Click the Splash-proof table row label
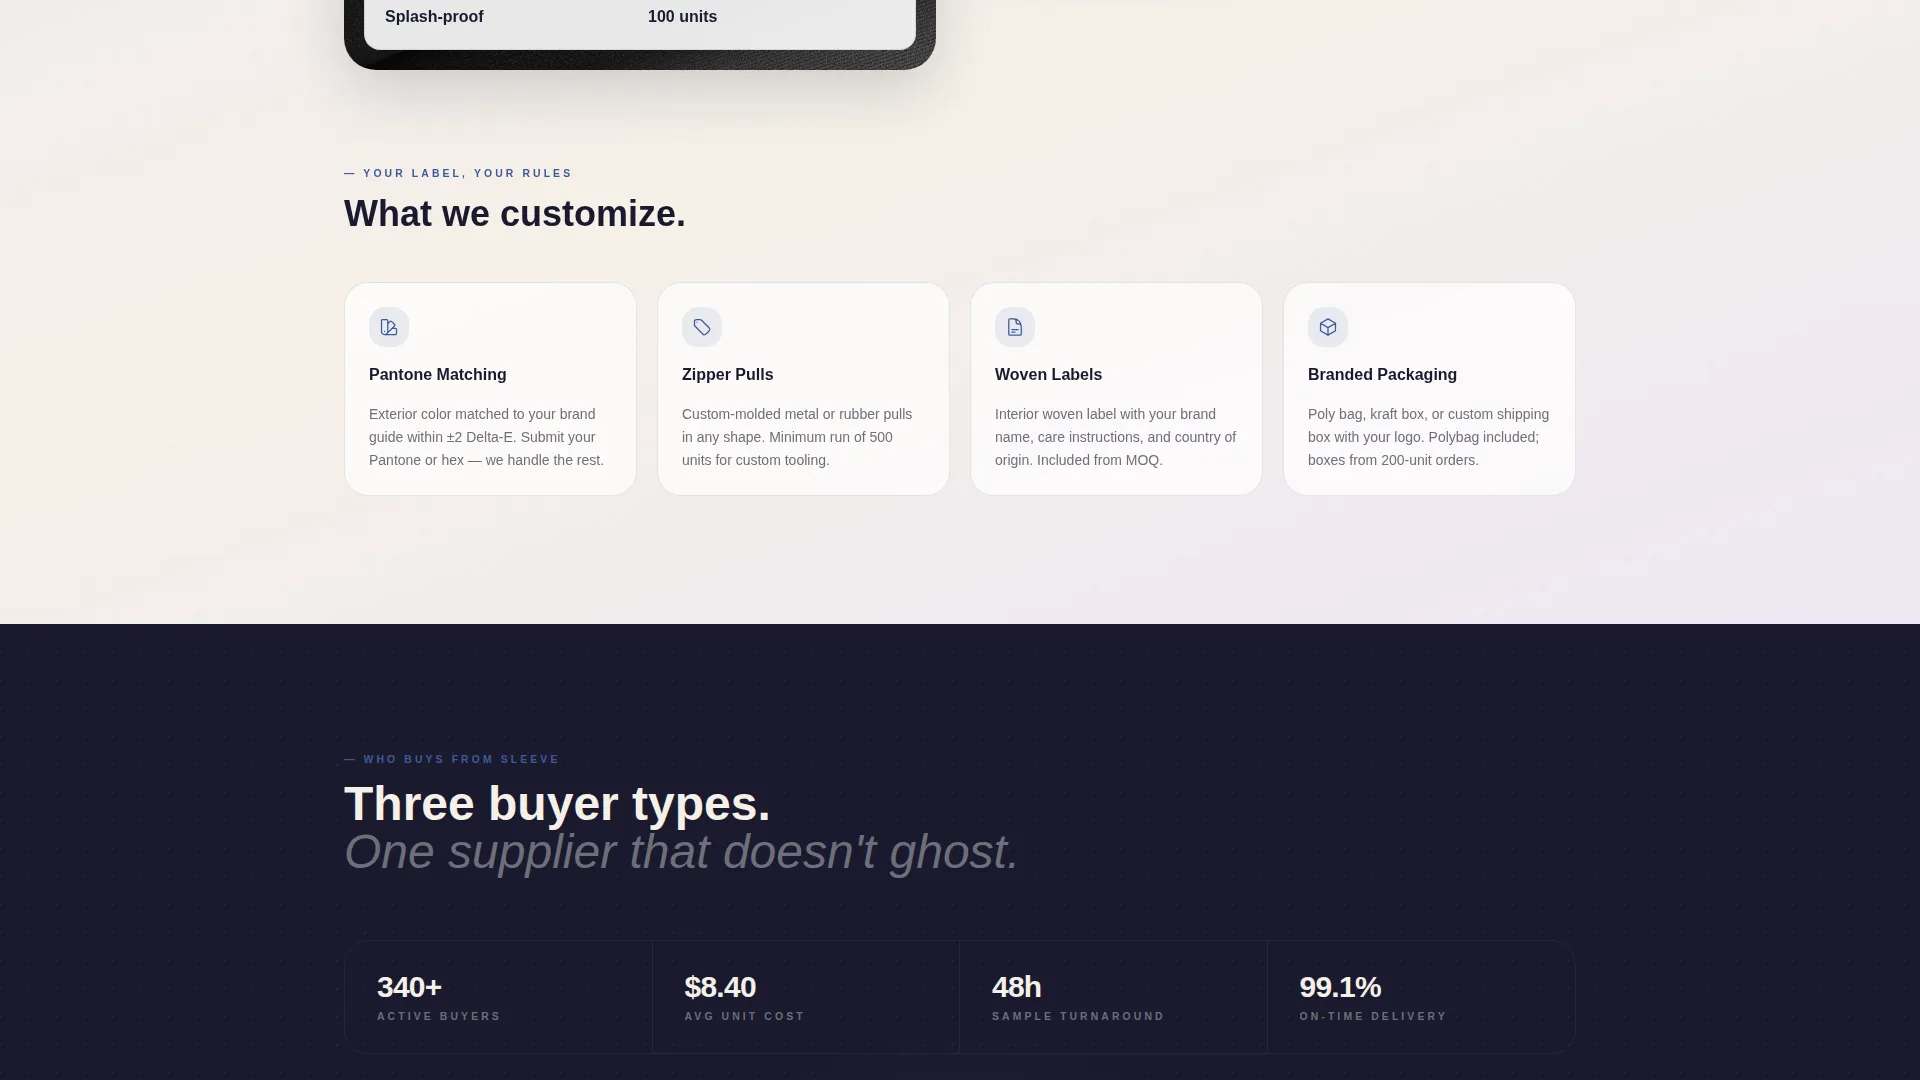Screen dimensions: 1920x1080 tap(434, 17)
